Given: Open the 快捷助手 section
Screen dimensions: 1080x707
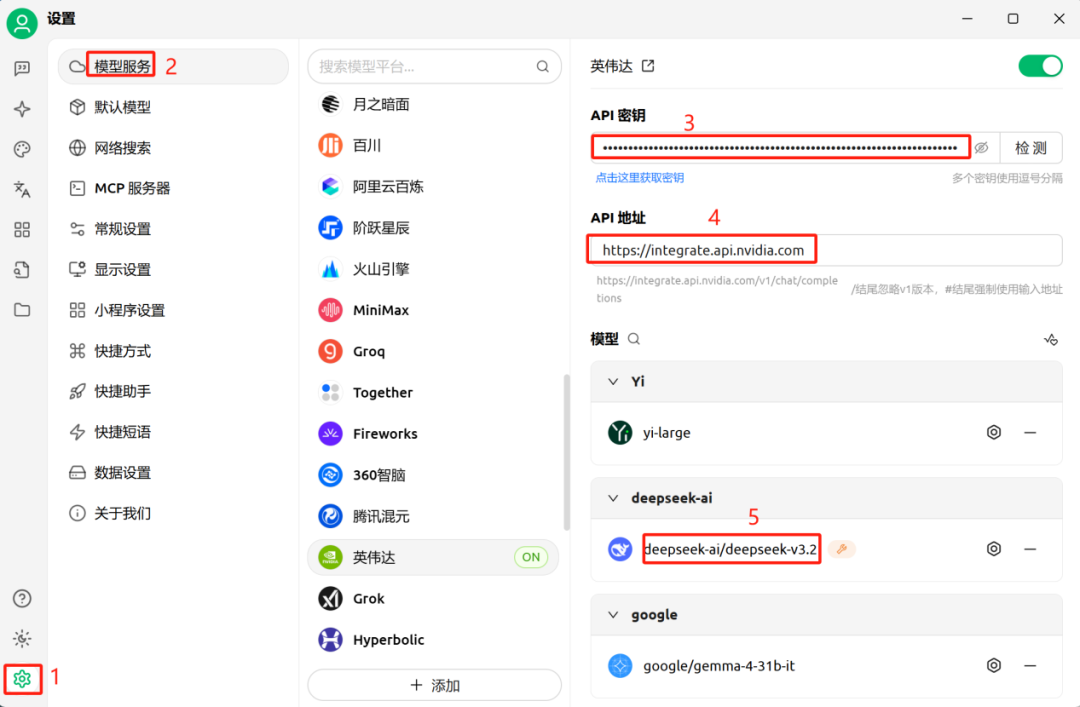Looking at the screenshot, I should pos(174,391).
